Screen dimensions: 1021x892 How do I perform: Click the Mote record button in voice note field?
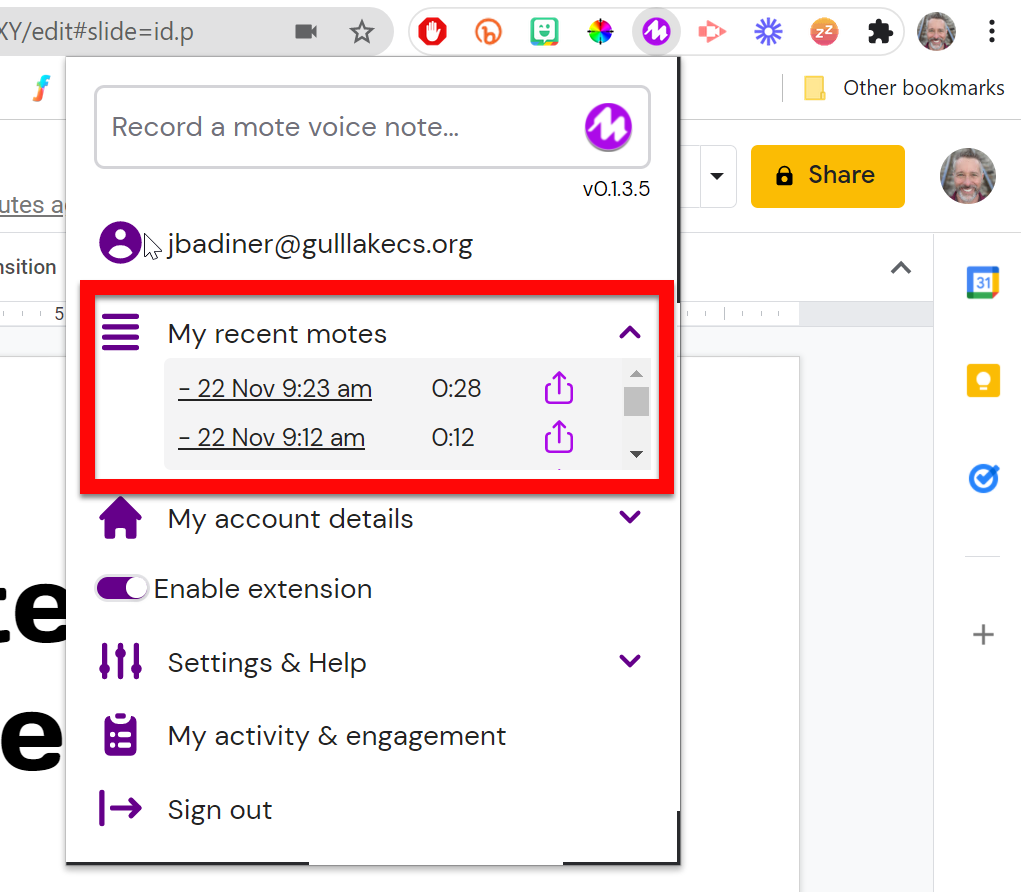click(608, 127)
